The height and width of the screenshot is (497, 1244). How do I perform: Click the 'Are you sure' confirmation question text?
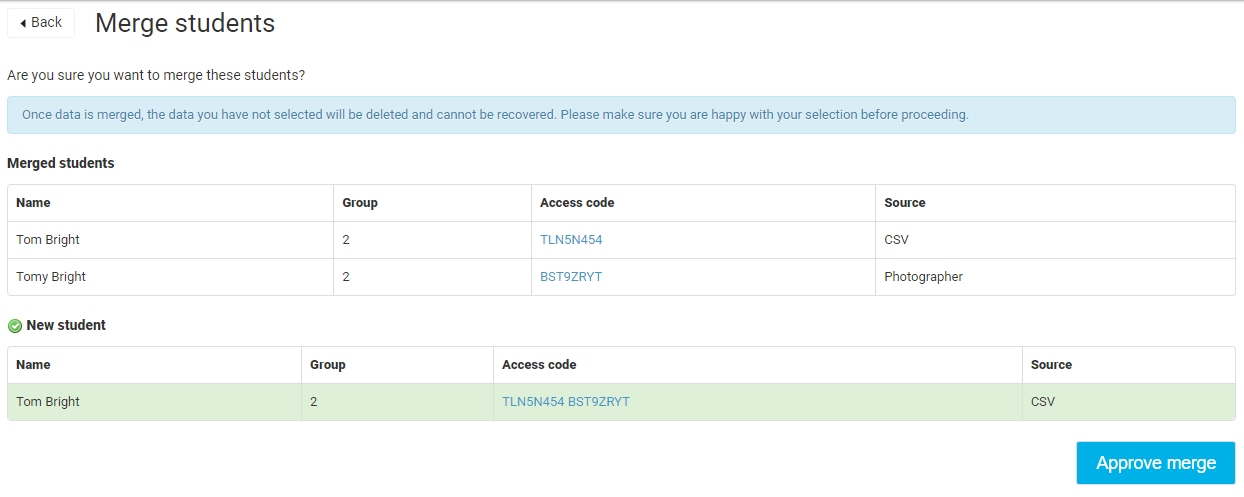[x=156, y=75]
